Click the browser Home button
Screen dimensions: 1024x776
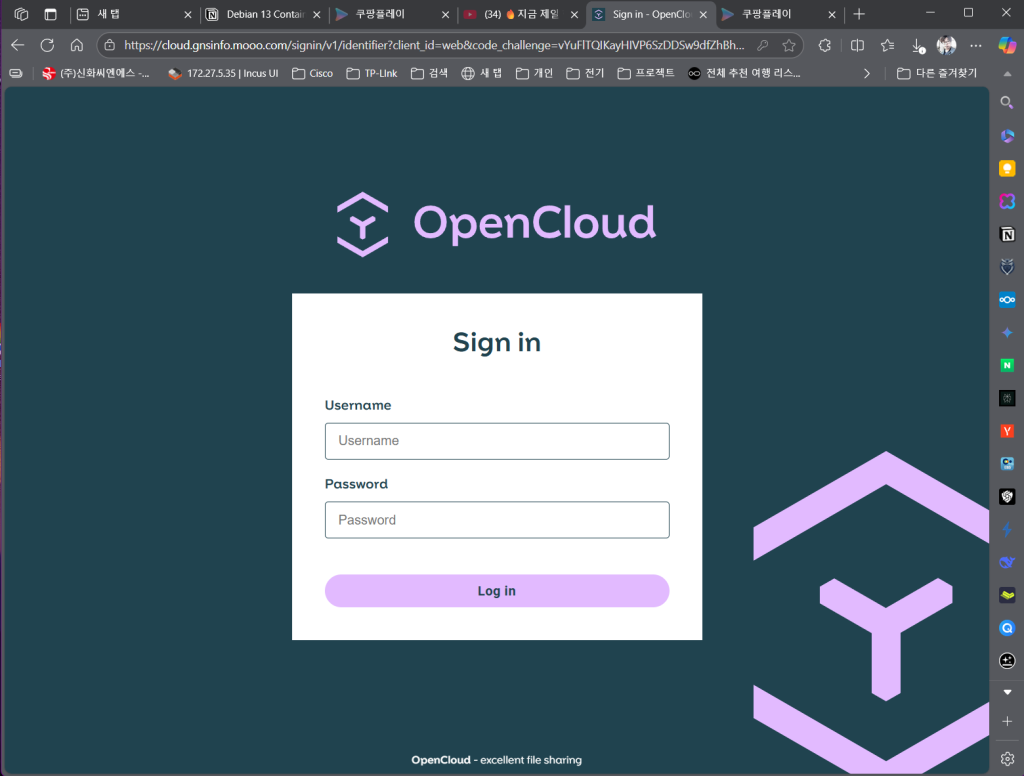[x=79, y=45]
